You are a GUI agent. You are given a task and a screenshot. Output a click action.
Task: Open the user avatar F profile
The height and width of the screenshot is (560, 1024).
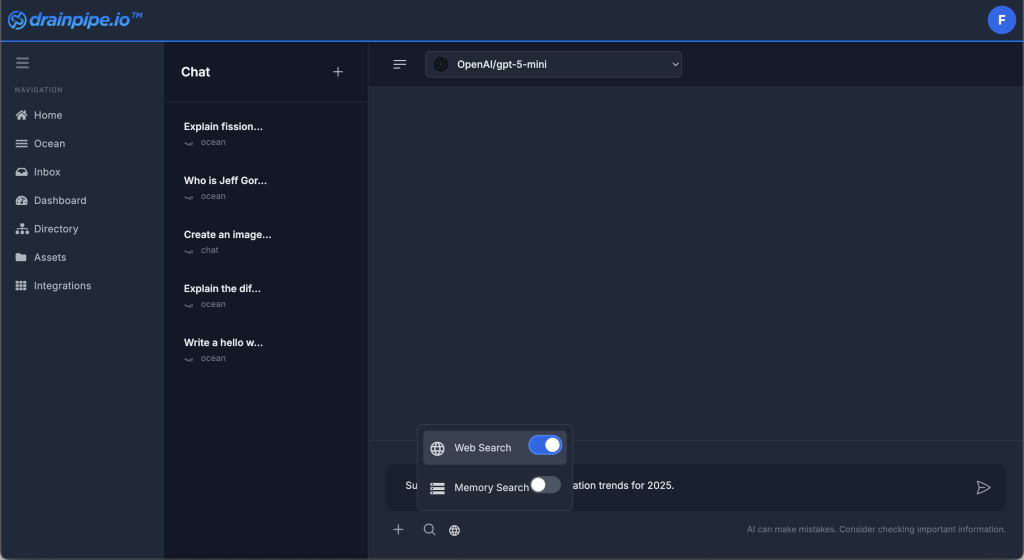click(x=1001, y=20)
